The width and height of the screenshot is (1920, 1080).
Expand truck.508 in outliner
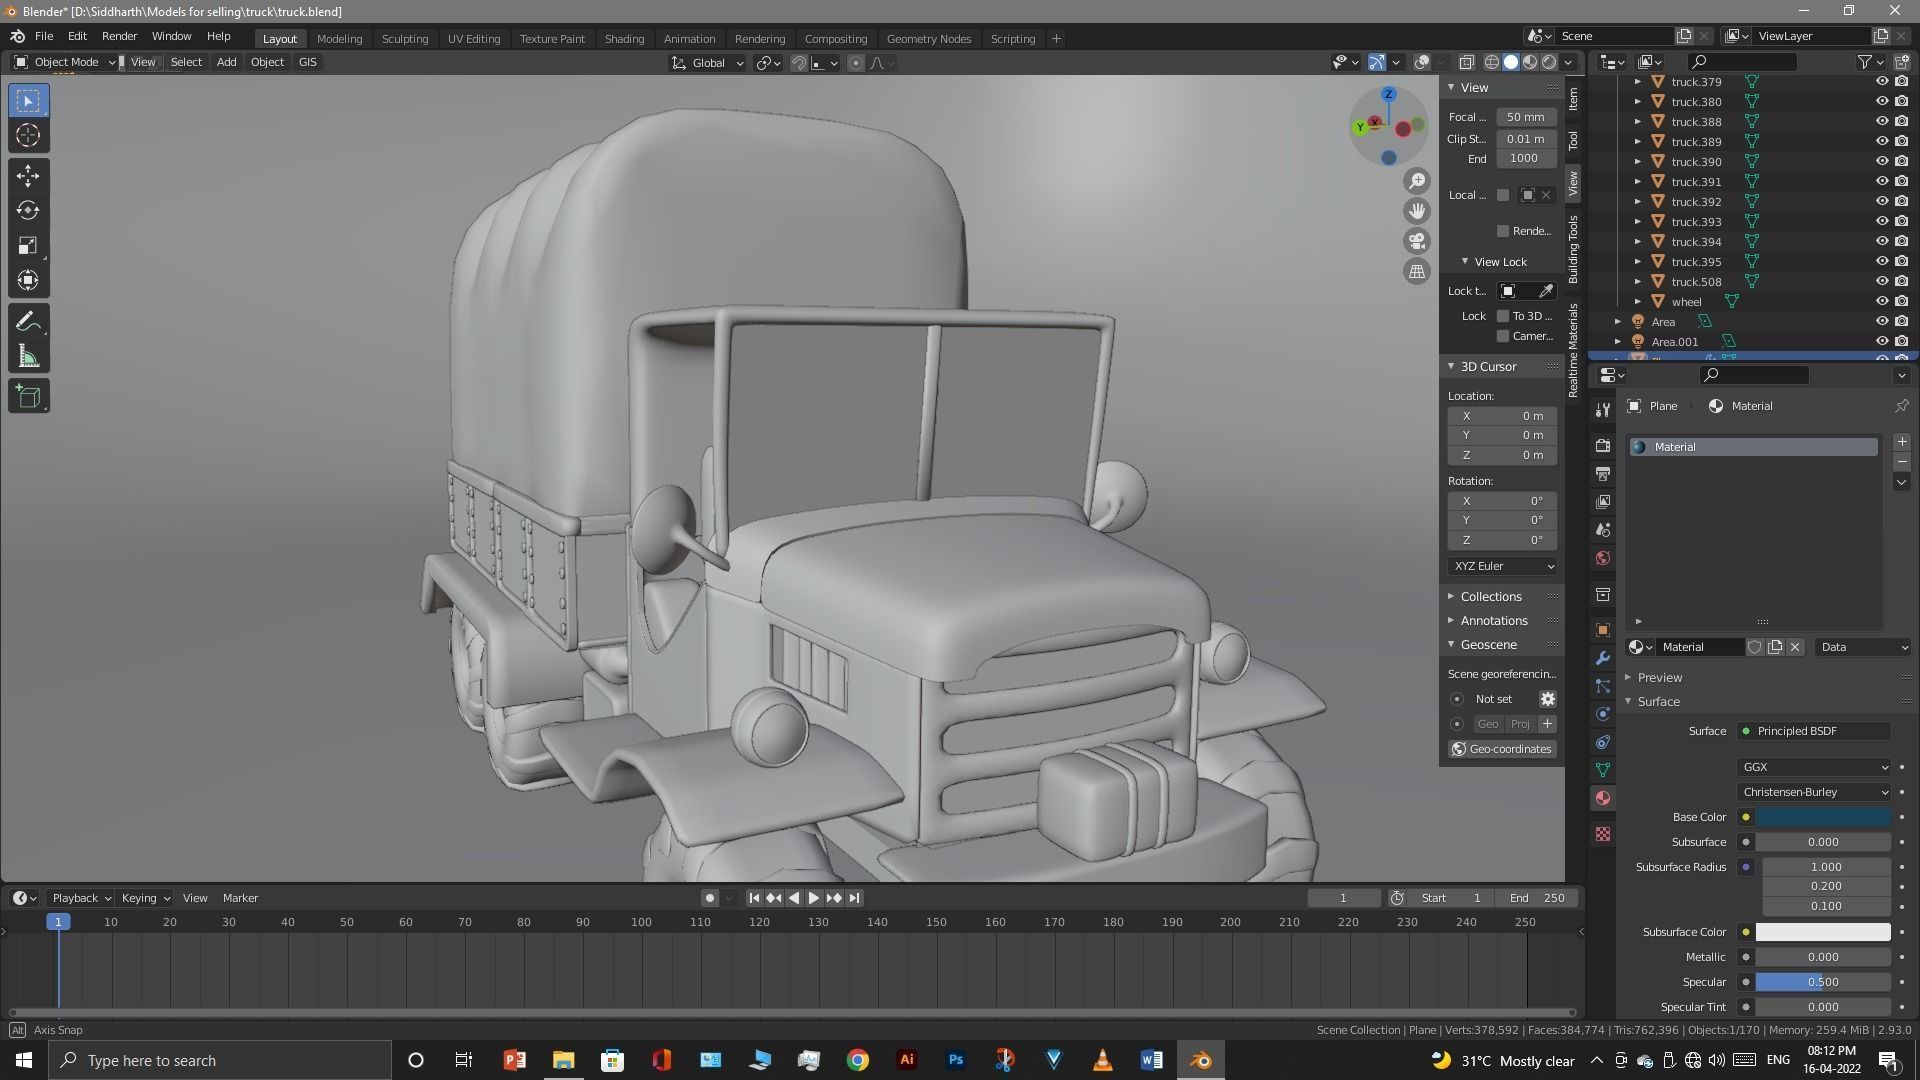pos(1638,282)
